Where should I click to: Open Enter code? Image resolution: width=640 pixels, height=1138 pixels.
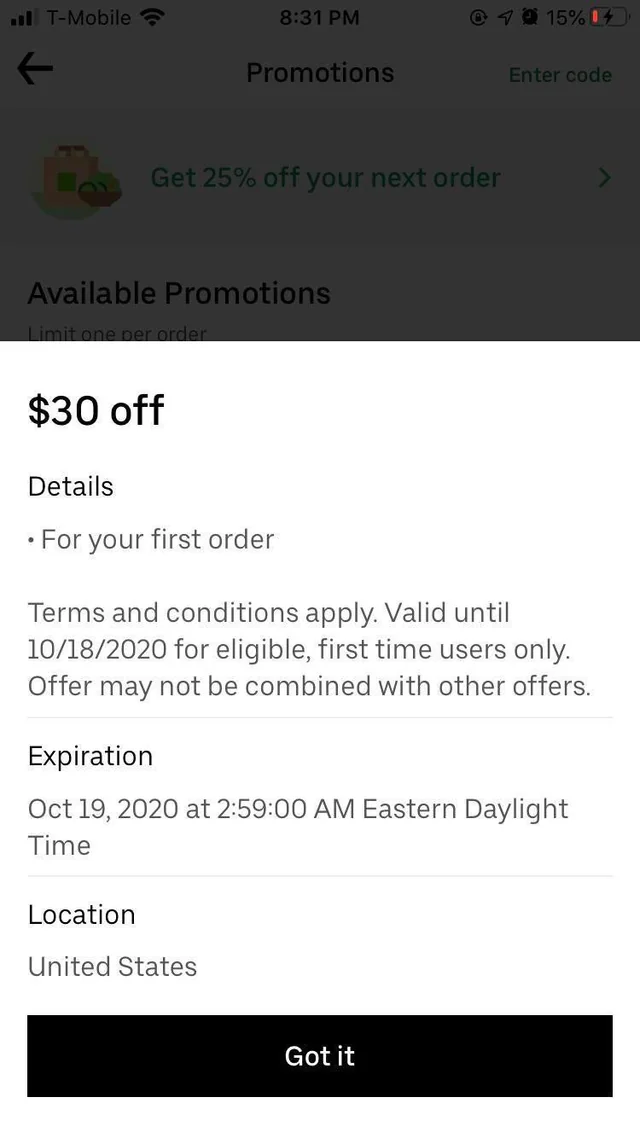tap(560, 75)
